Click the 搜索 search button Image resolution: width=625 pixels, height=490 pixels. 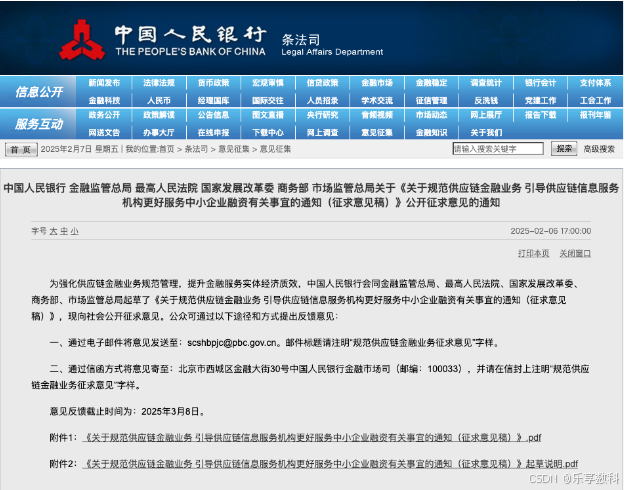pos(564,149)
